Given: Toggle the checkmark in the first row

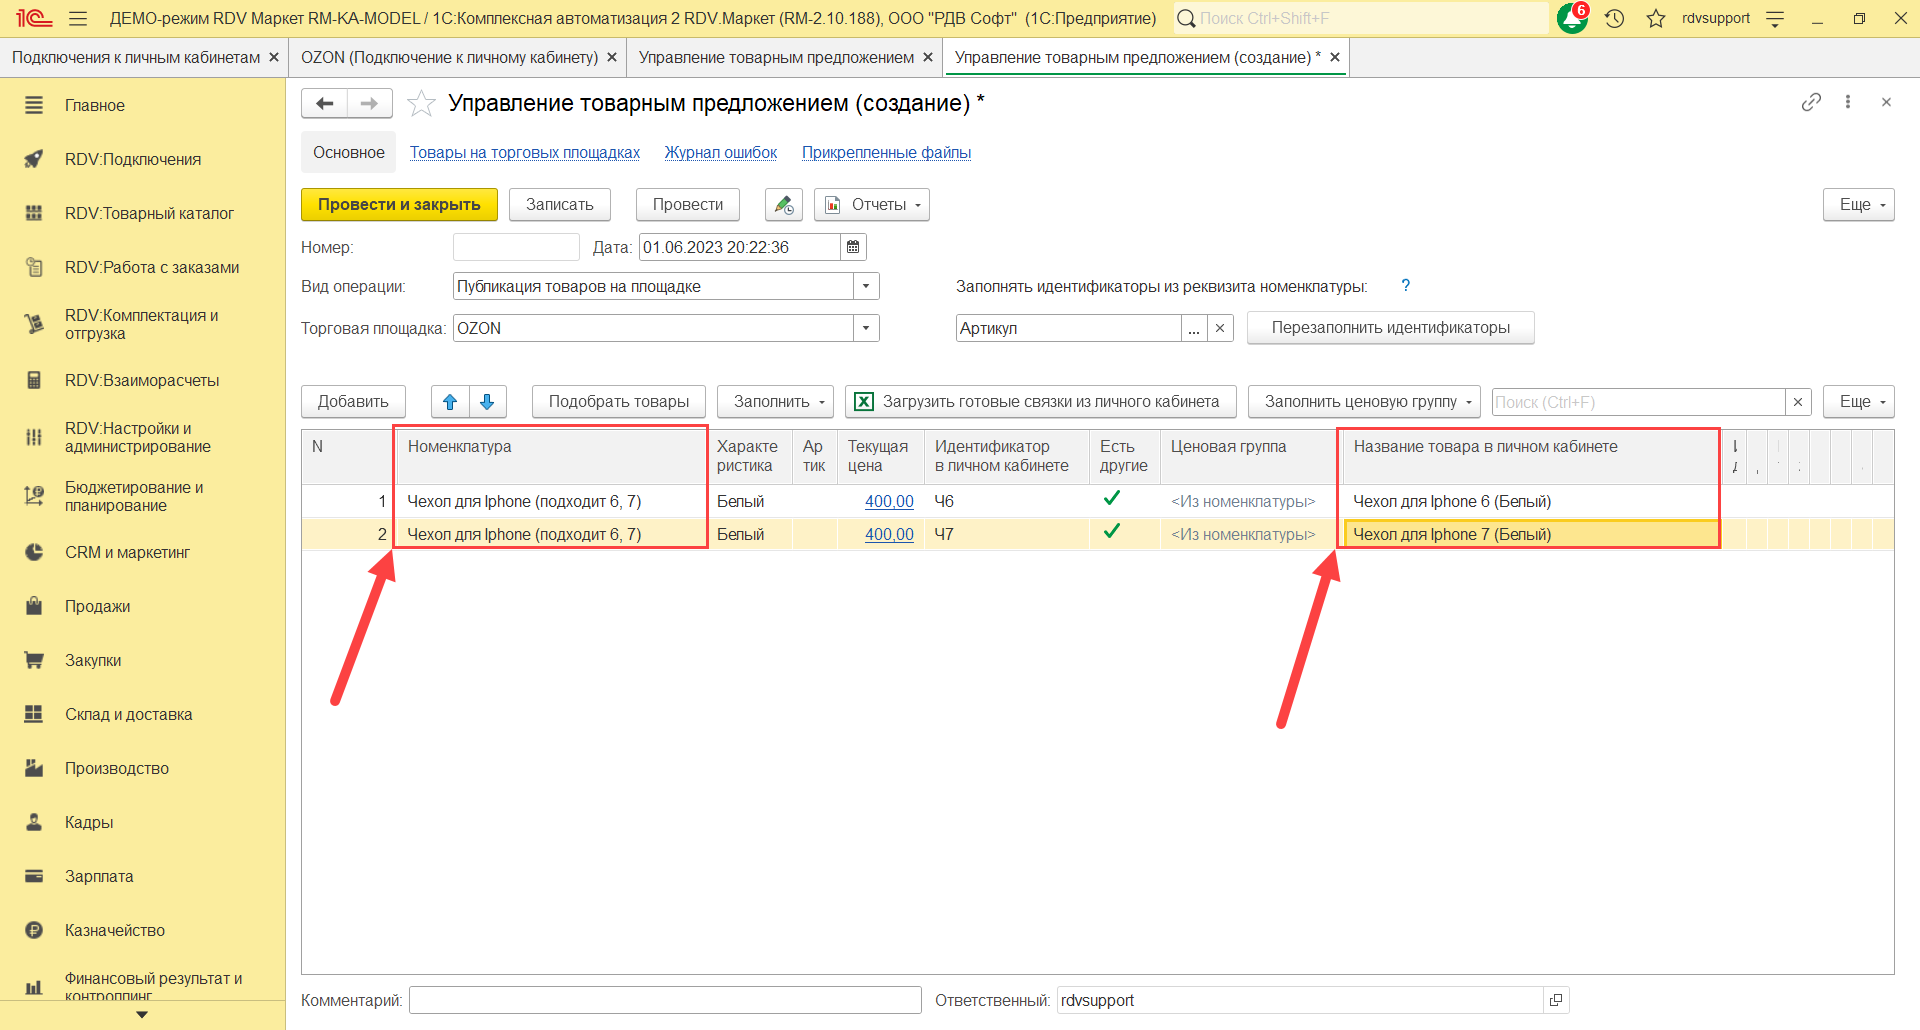Looking at the screenshot, I should pos(1111,499).
